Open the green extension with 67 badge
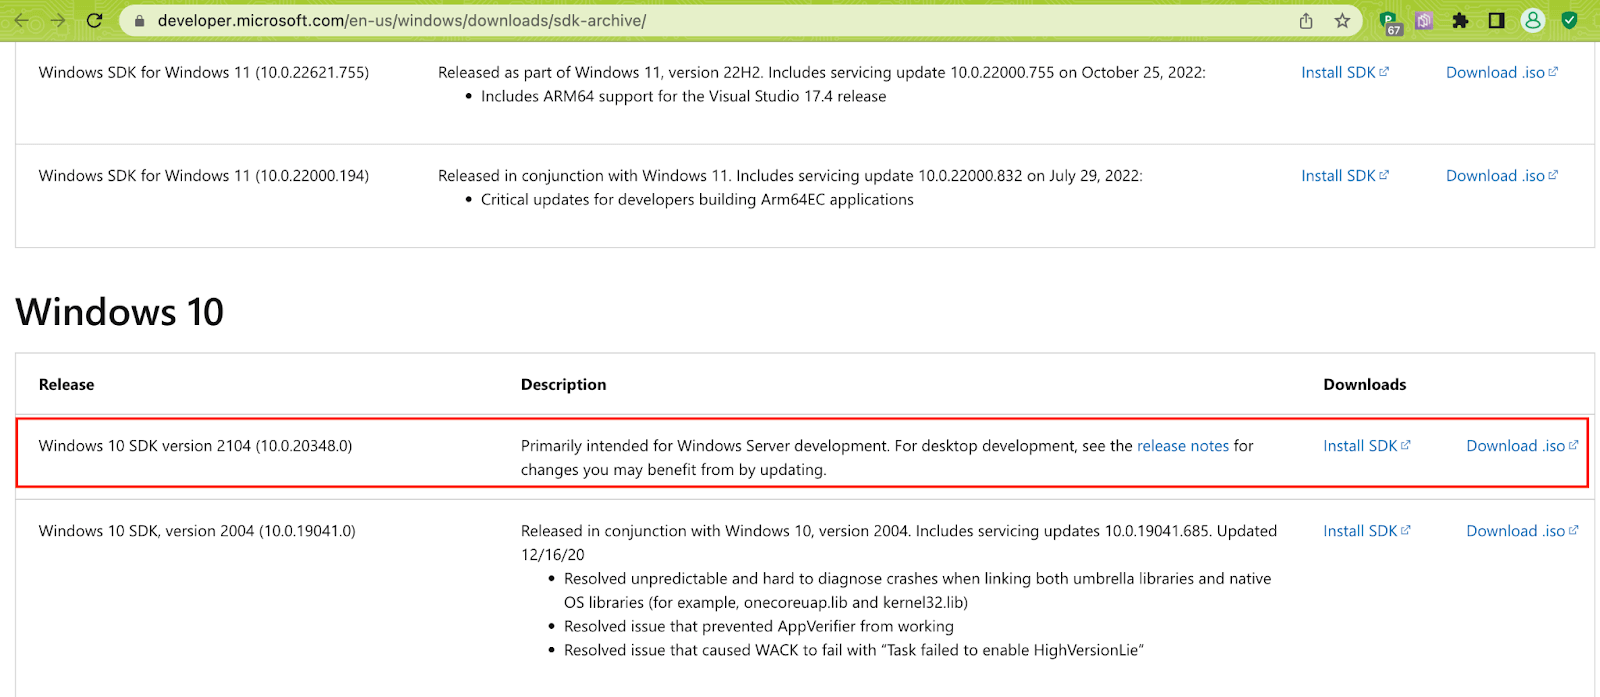This screenshot has width=1600, height=697. pyautogui.click(x=1390, y=22)
